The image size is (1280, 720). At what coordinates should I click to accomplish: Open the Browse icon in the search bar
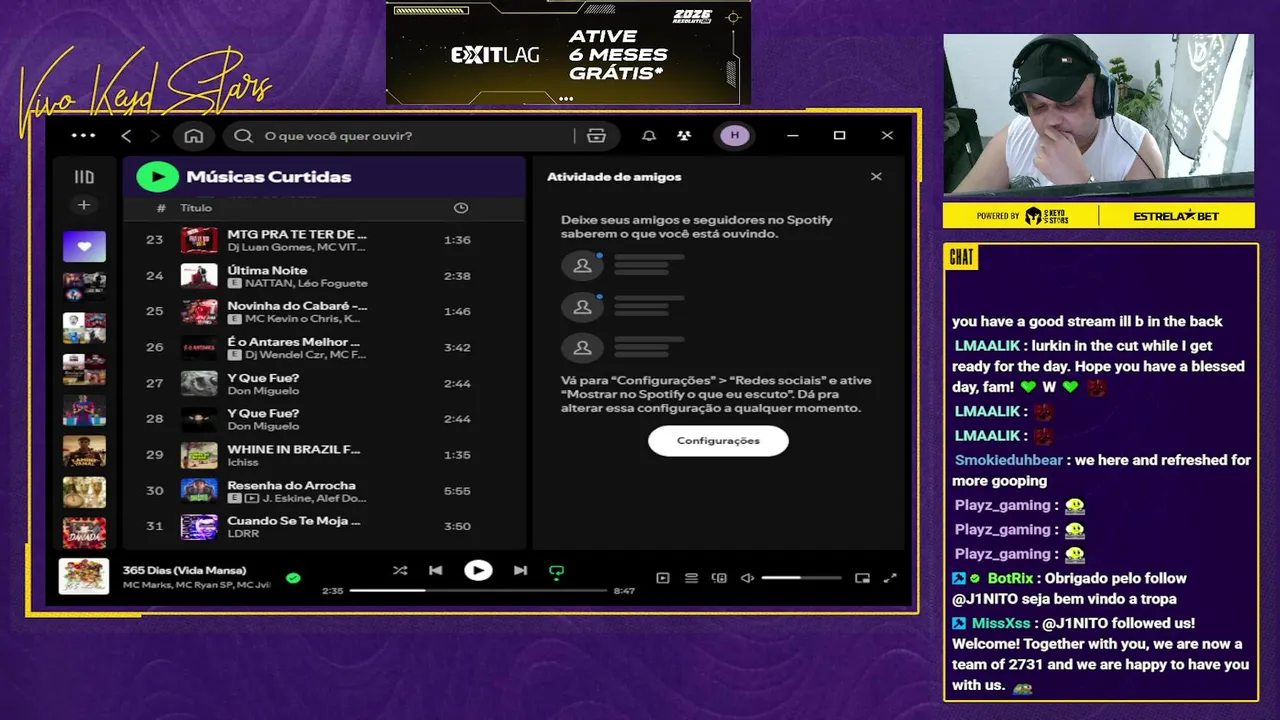[x=597, y=136]
